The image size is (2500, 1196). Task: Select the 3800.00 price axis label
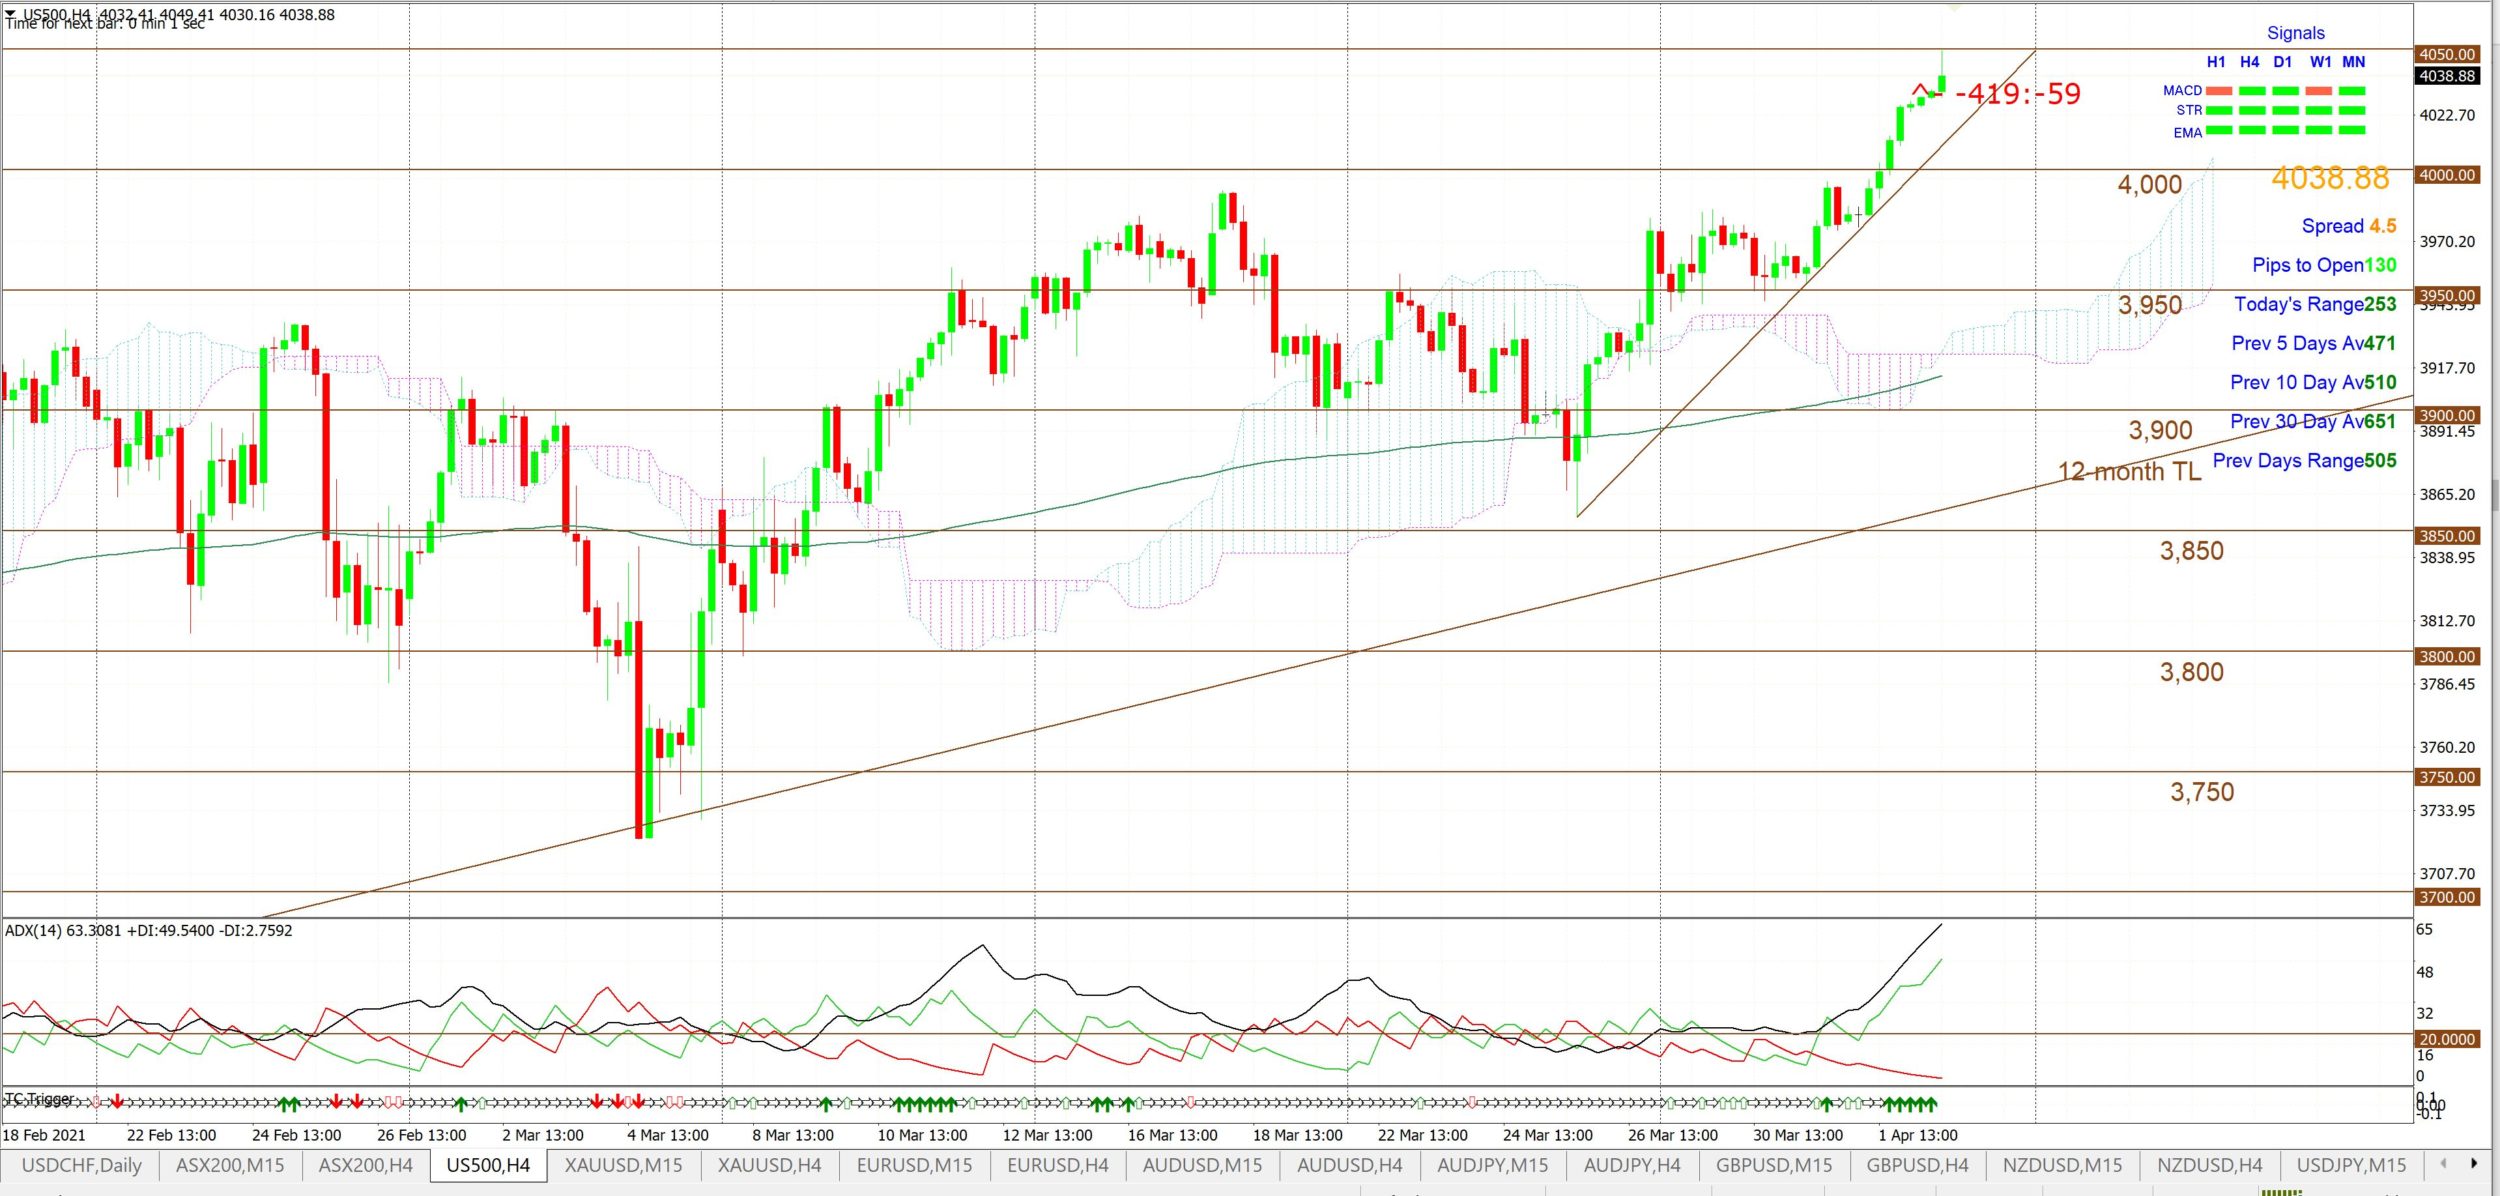tap(2446, 657)
